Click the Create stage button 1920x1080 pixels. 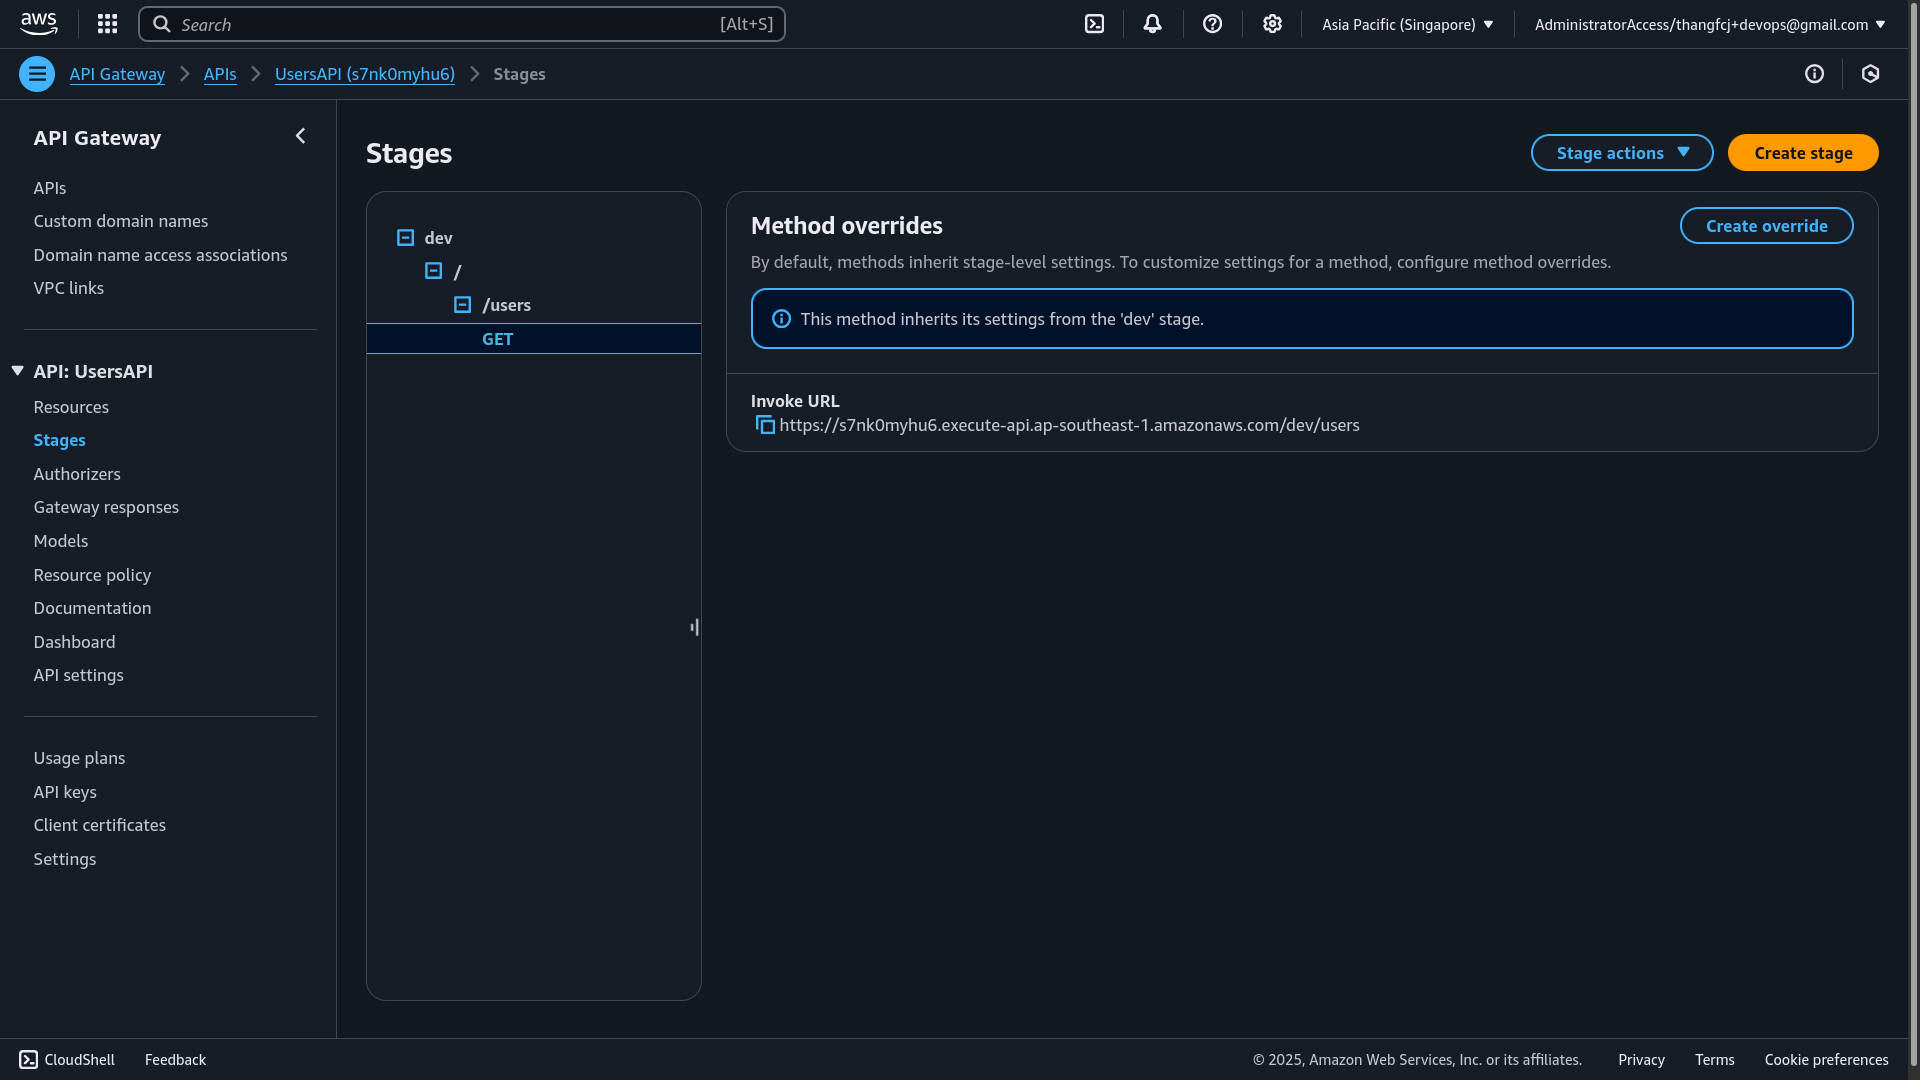(x=1803, y=153)
